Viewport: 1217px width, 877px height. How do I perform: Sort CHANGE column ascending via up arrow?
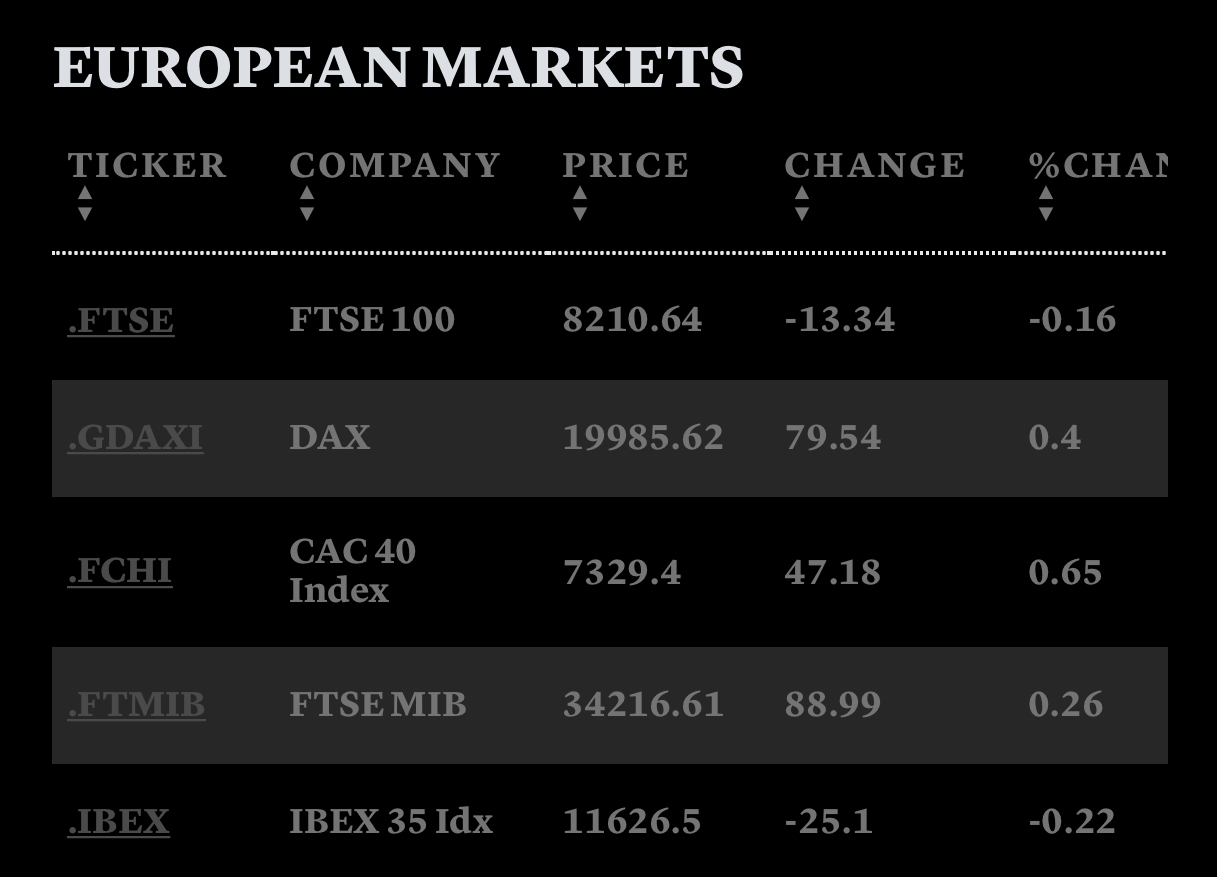coord(802,193)
